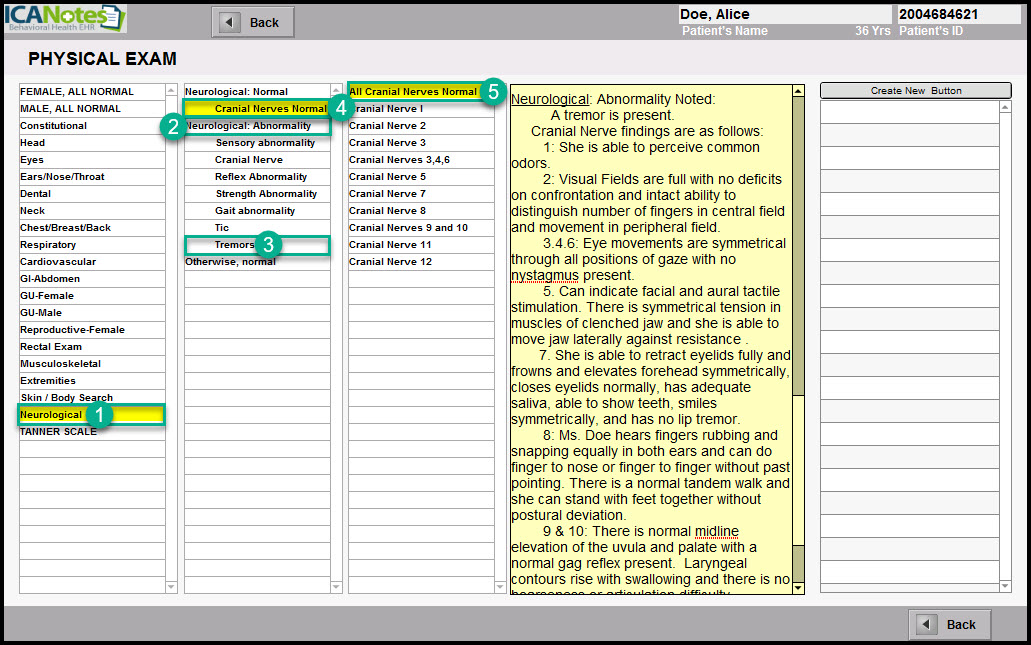Select All Cranial Nerves Normal
The height and width of the screenshot is (645, 1031).
[x=413, y=92]
